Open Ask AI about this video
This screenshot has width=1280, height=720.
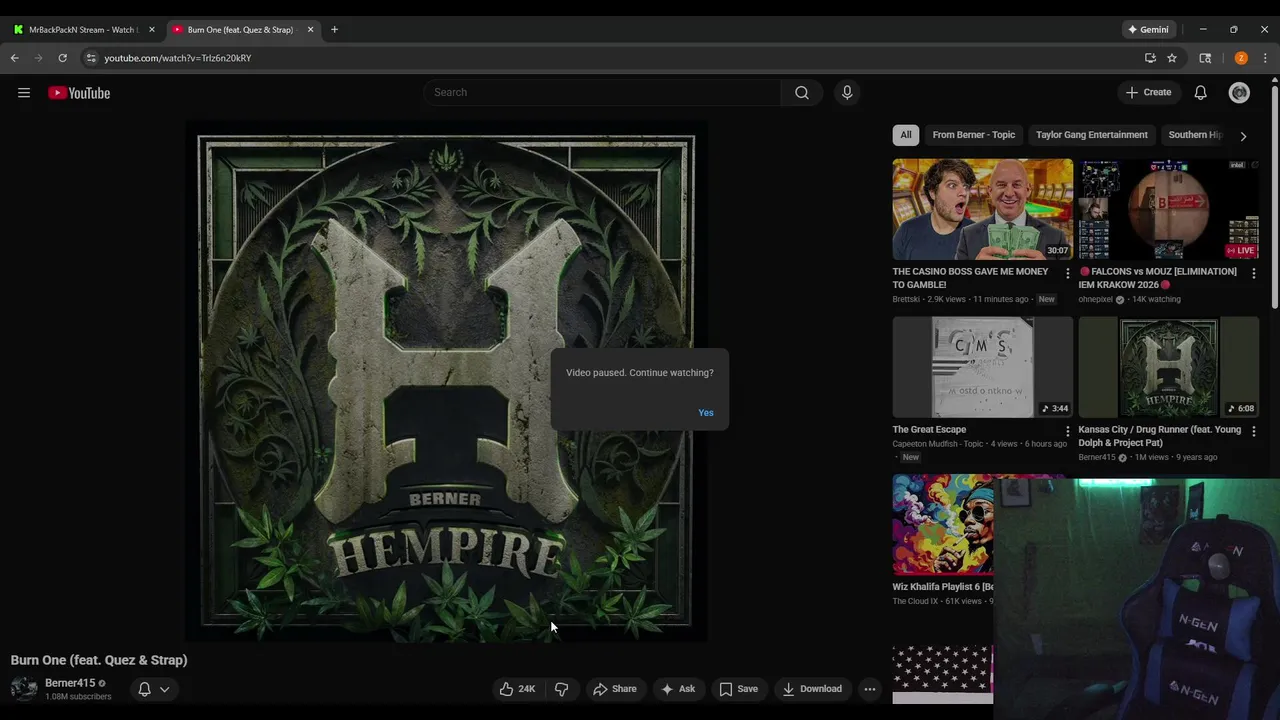point(677,689)
